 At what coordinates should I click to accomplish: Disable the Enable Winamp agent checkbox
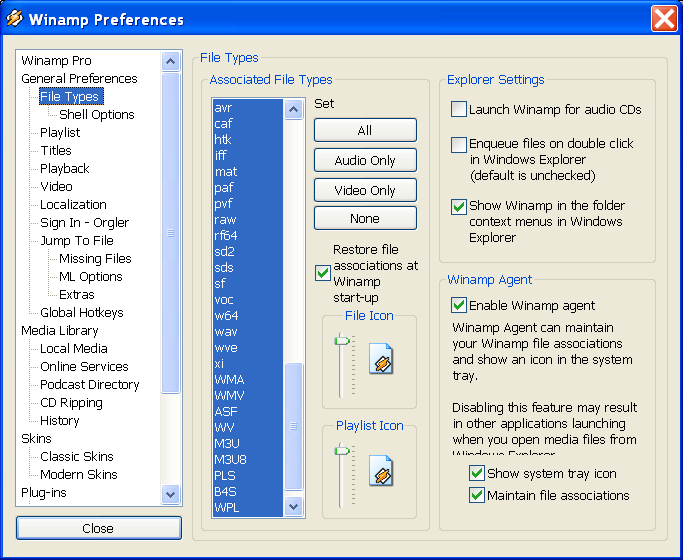pyautogui.click(x=459, y=305)
